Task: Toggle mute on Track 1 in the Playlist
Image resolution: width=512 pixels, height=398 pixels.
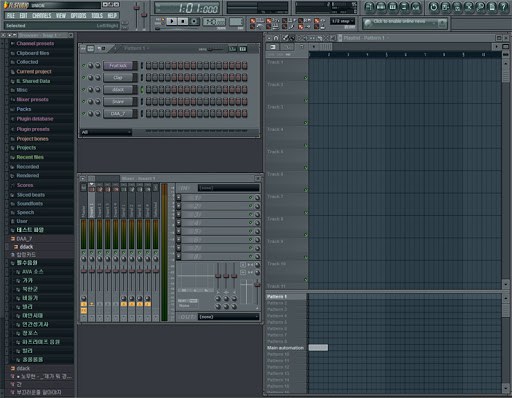Action: pyautogui.click(x=306, y=78)
